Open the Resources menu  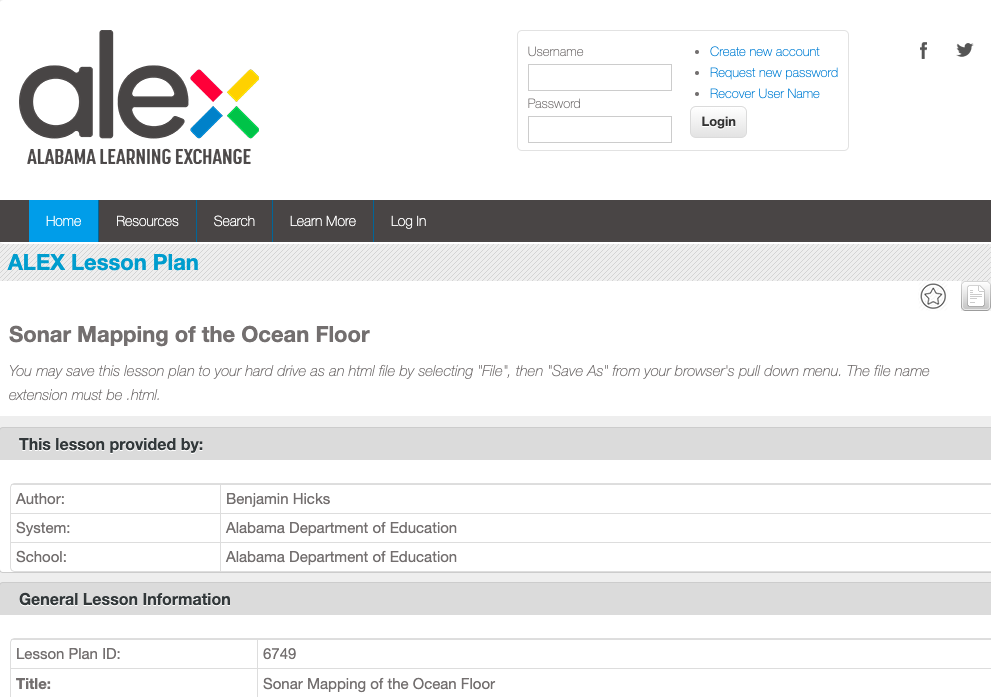tap(147, 221)
